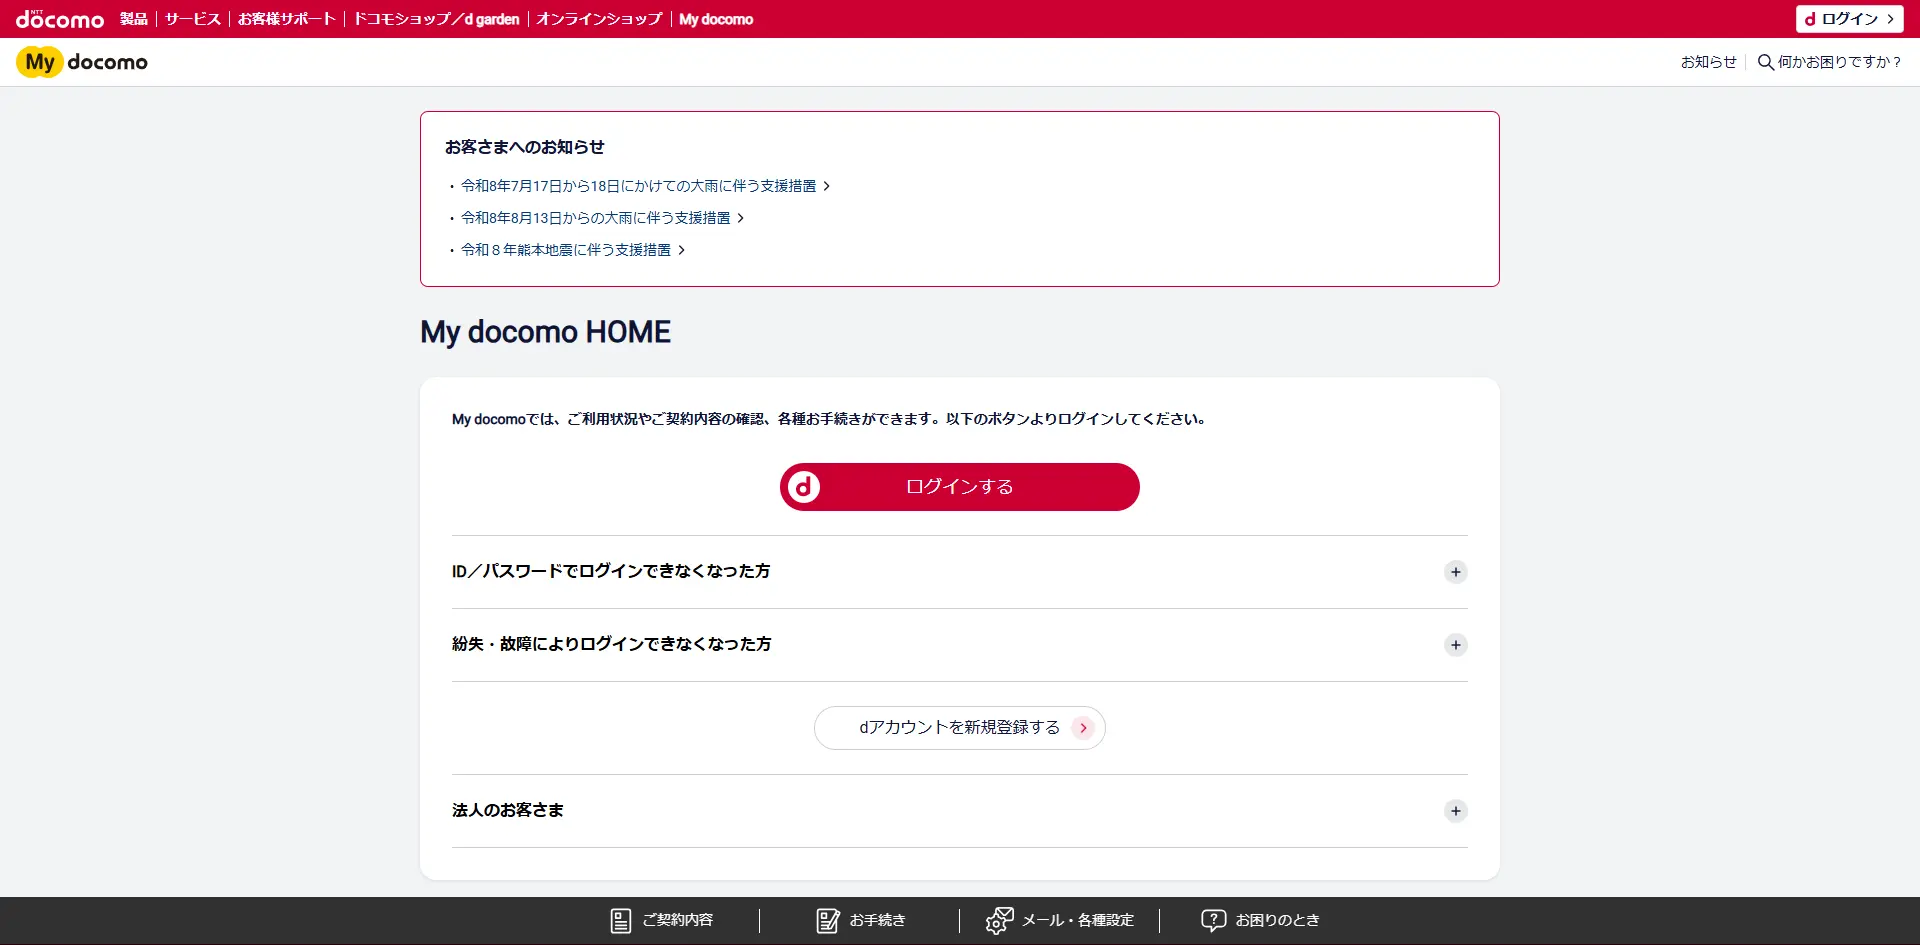Screen dimensions: 1920x945
Task: Open the オンラインショップ menu item
Action: [x=599, y=19]
